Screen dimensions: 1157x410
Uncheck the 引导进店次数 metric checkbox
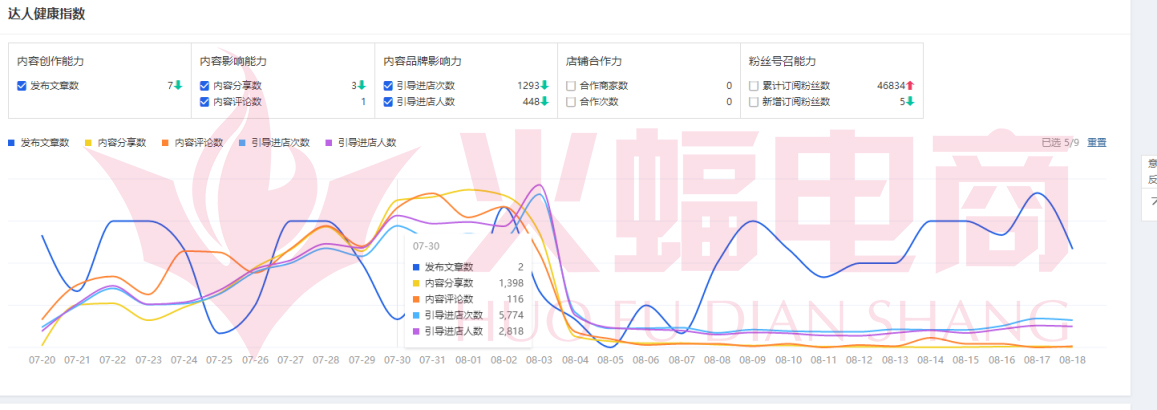tap(388, 86)
